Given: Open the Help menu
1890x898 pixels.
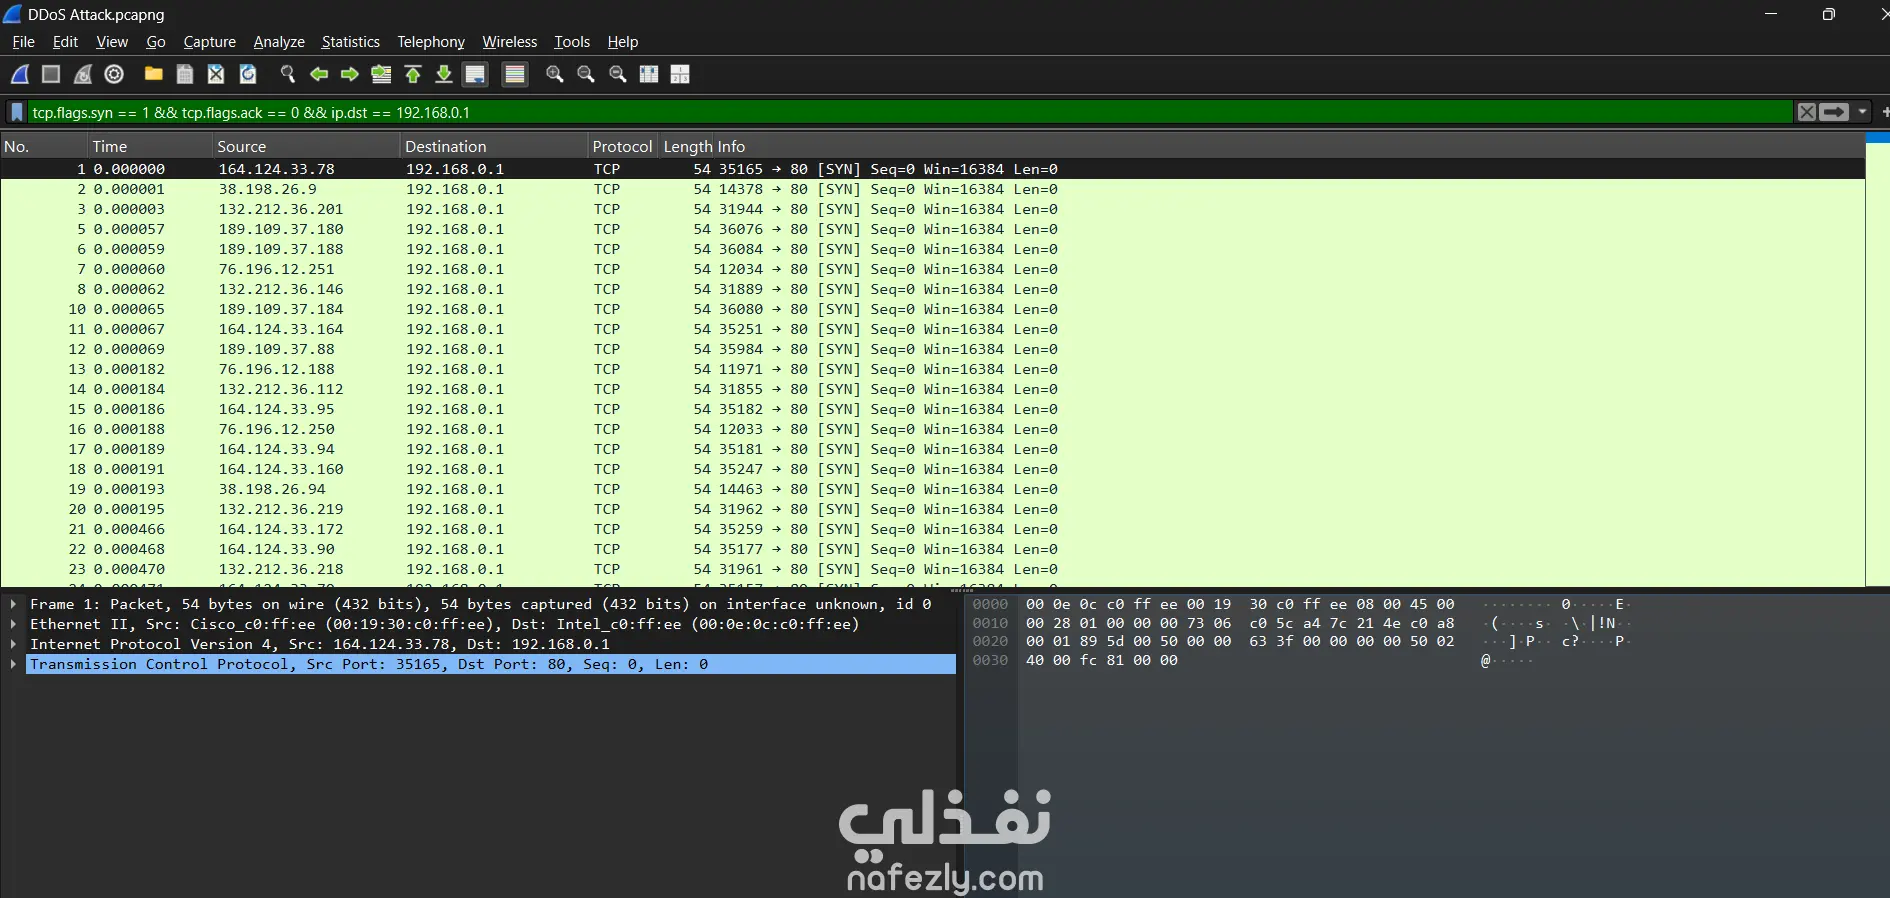Looking at the screenshot, I should [x=623, y=42].
